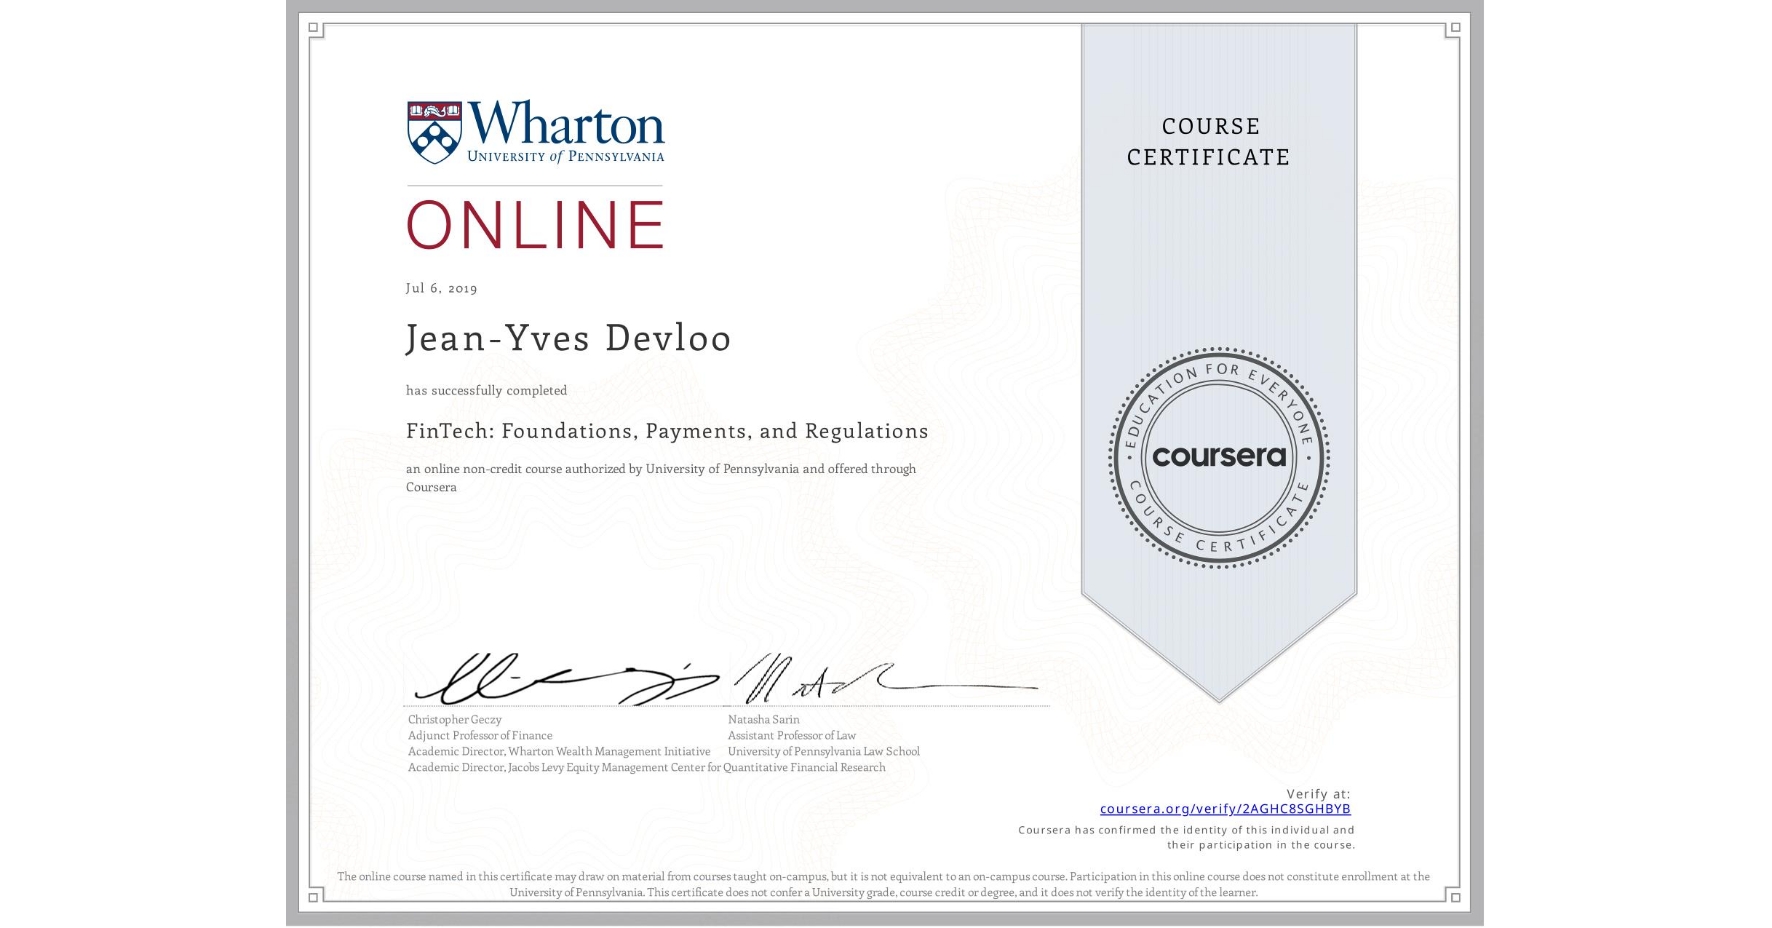Click the course title FinTech: Foundations, Payments, and Regulations
1772x928 pixels.
click(666, 431)
